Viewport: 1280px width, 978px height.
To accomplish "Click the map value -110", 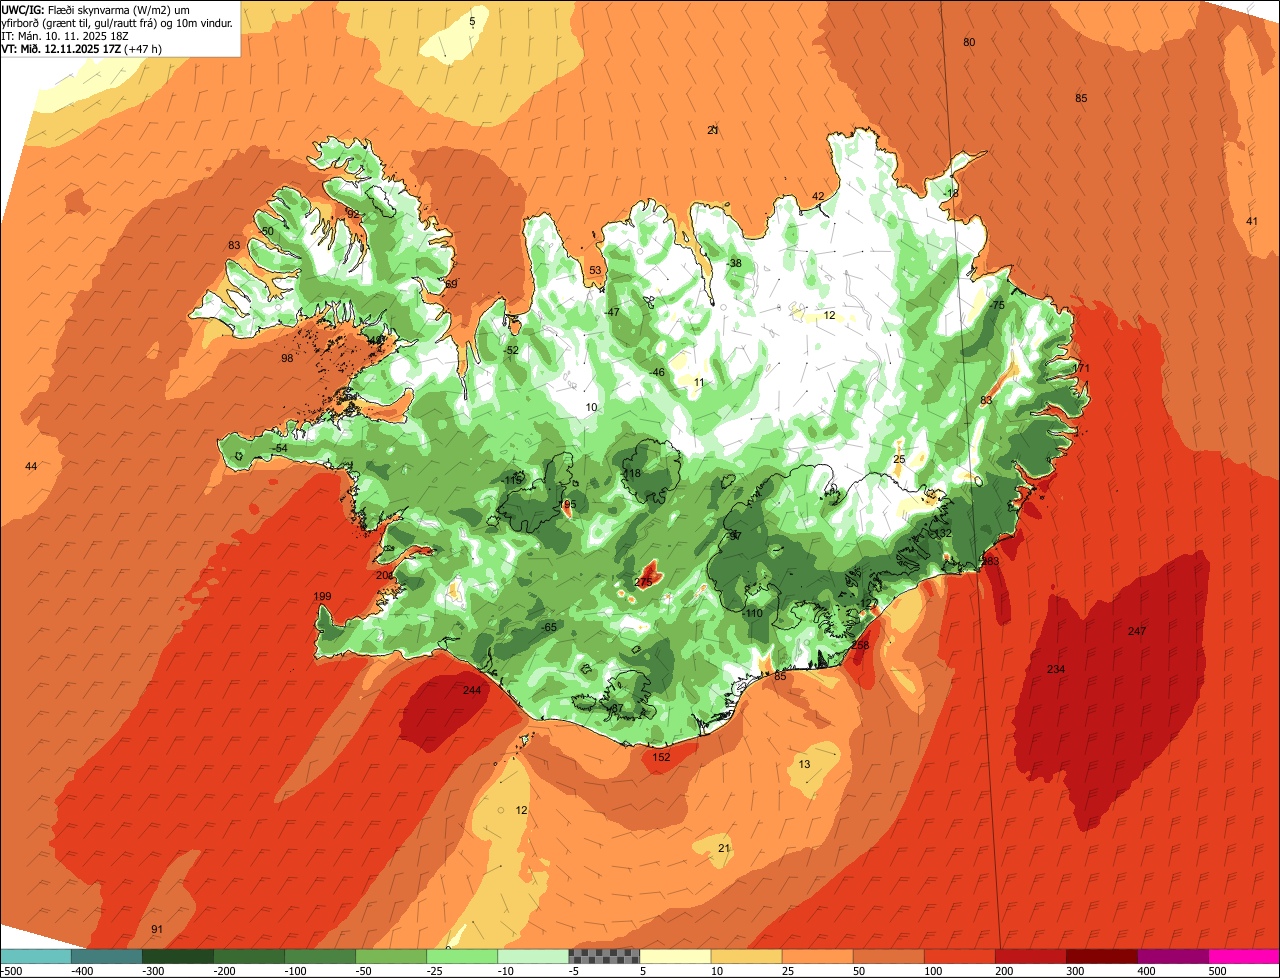I will (752, 613).
